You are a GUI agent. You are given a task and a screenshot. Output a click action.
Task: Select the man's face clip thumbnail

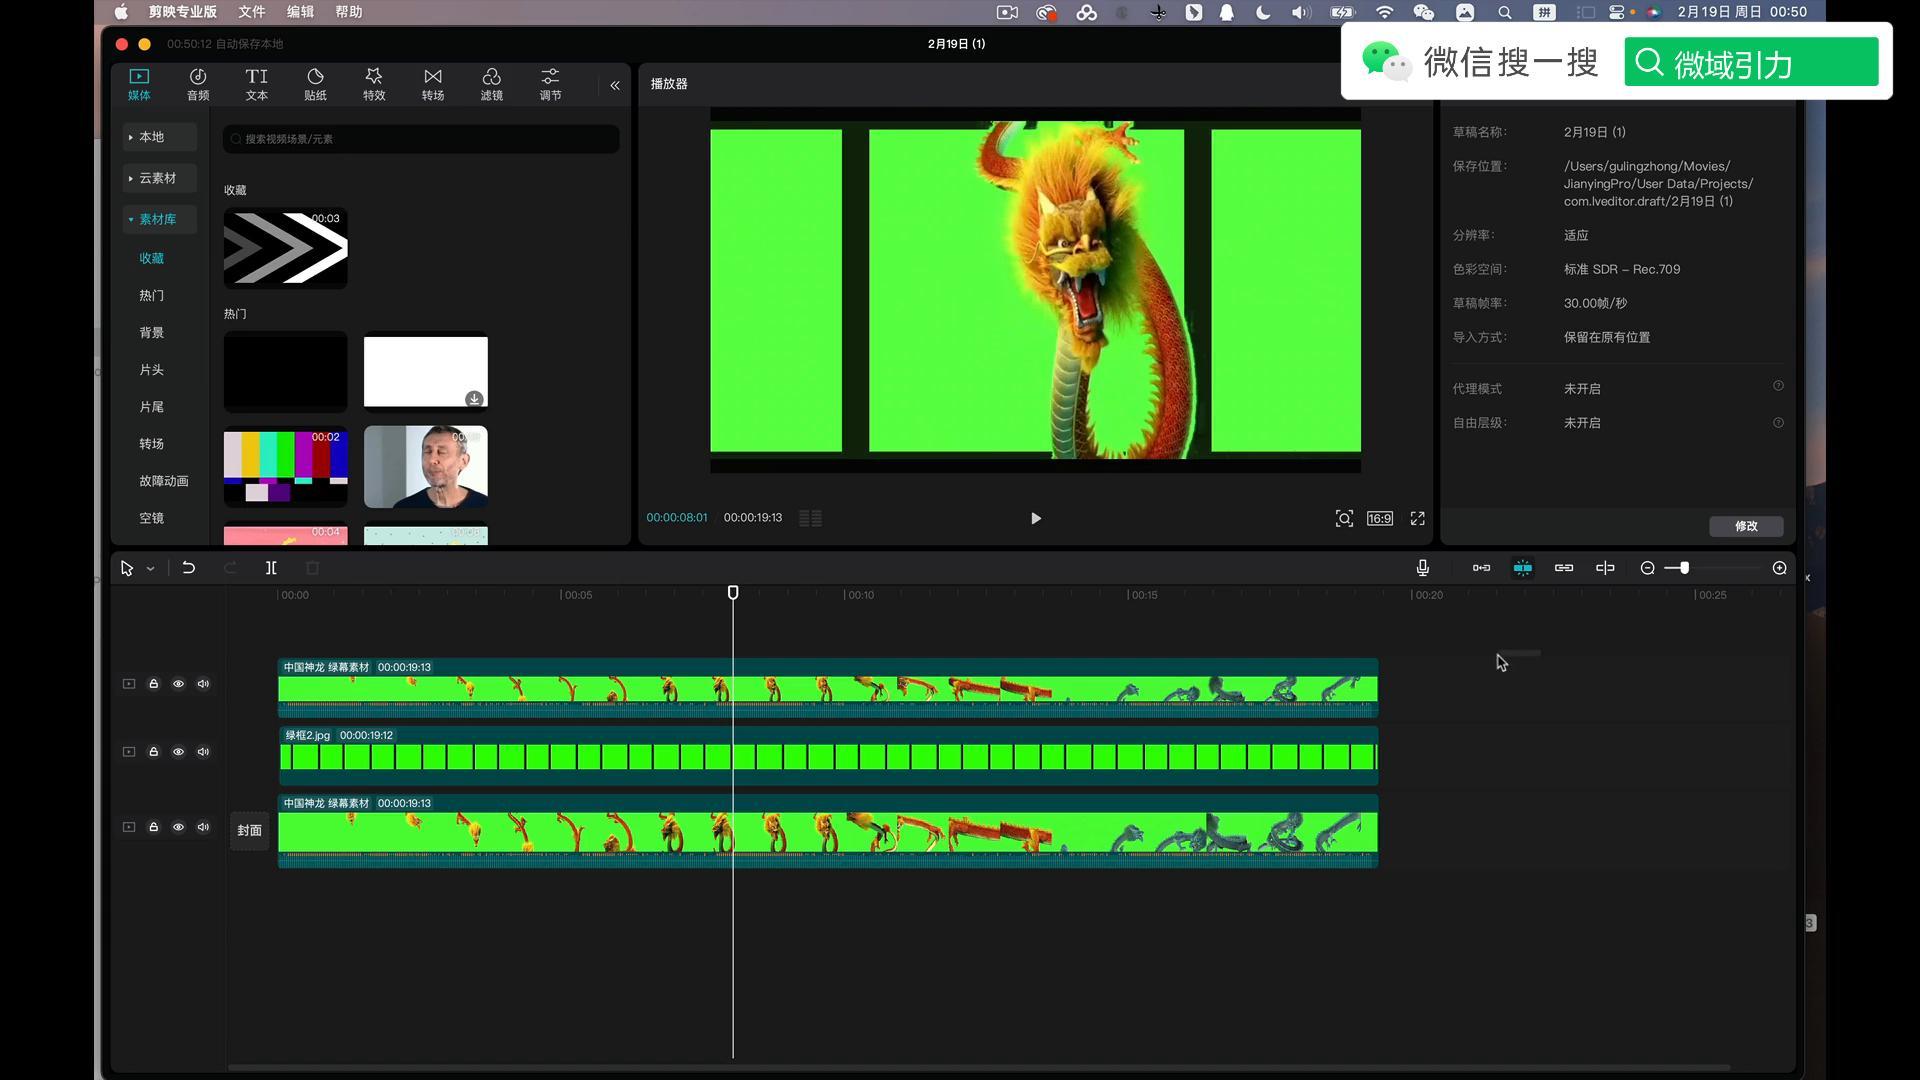point(426,466)
